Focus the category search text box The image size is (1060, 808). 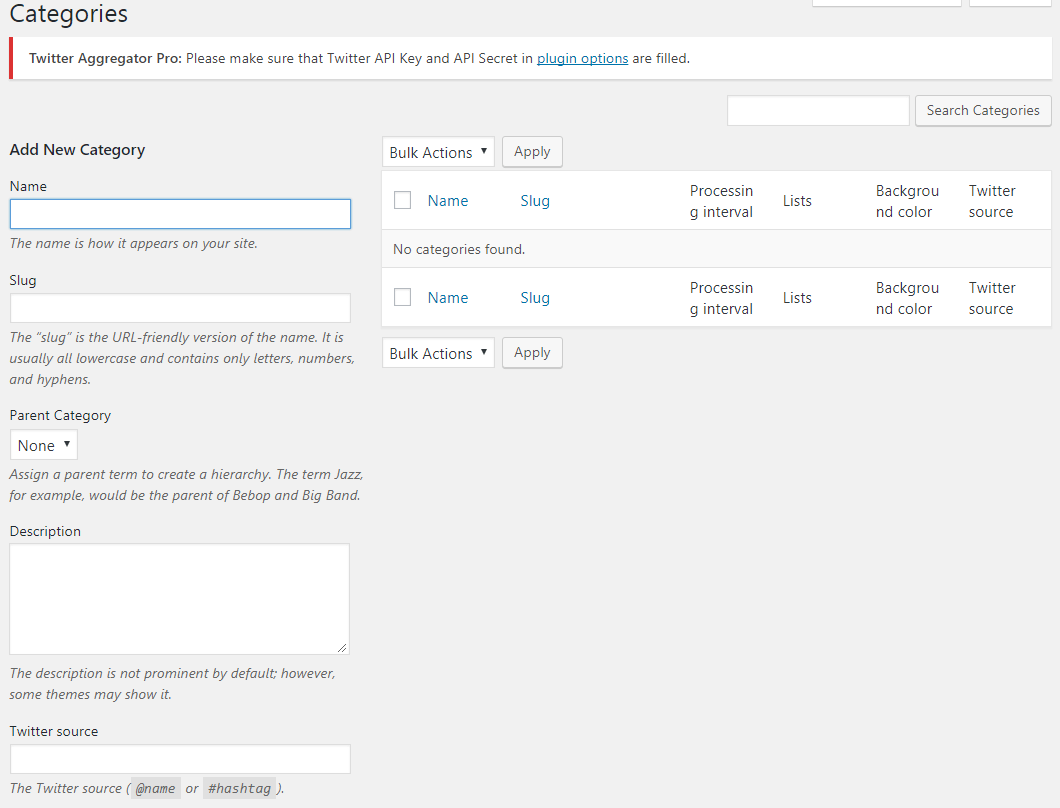point(818,111)
